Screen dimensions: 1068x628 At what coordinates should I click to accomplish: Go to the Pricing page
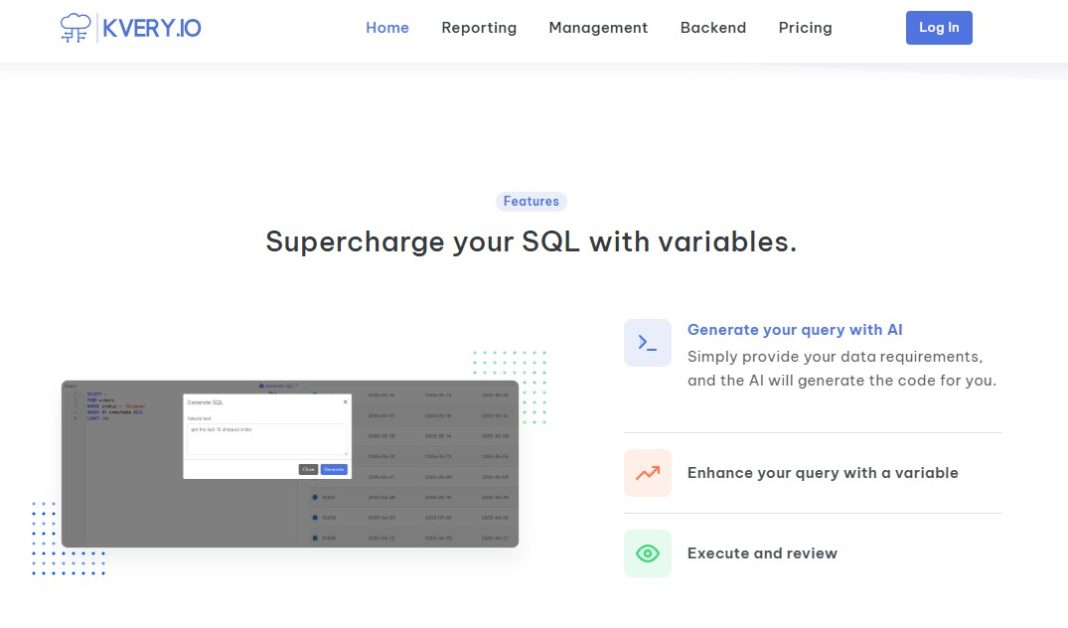pyautogui.click(x=805, y=28)
